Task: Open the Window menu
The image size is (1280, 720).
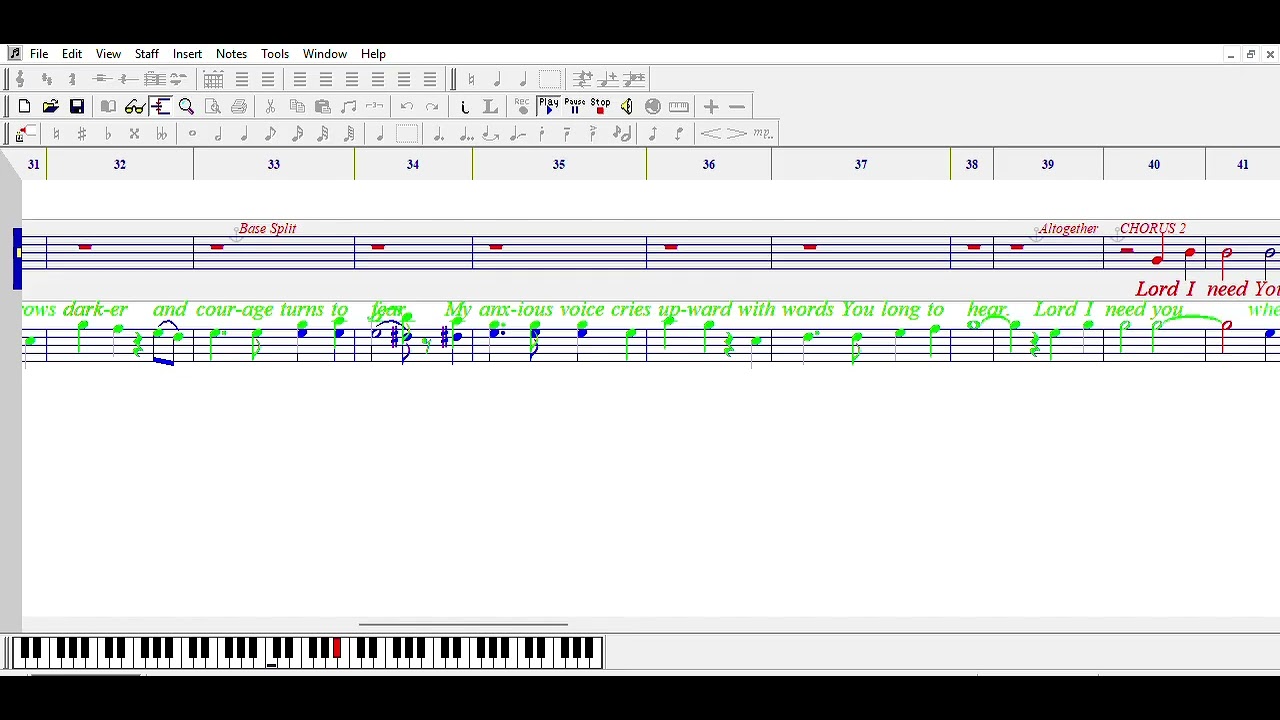Action: coord(325,54)
